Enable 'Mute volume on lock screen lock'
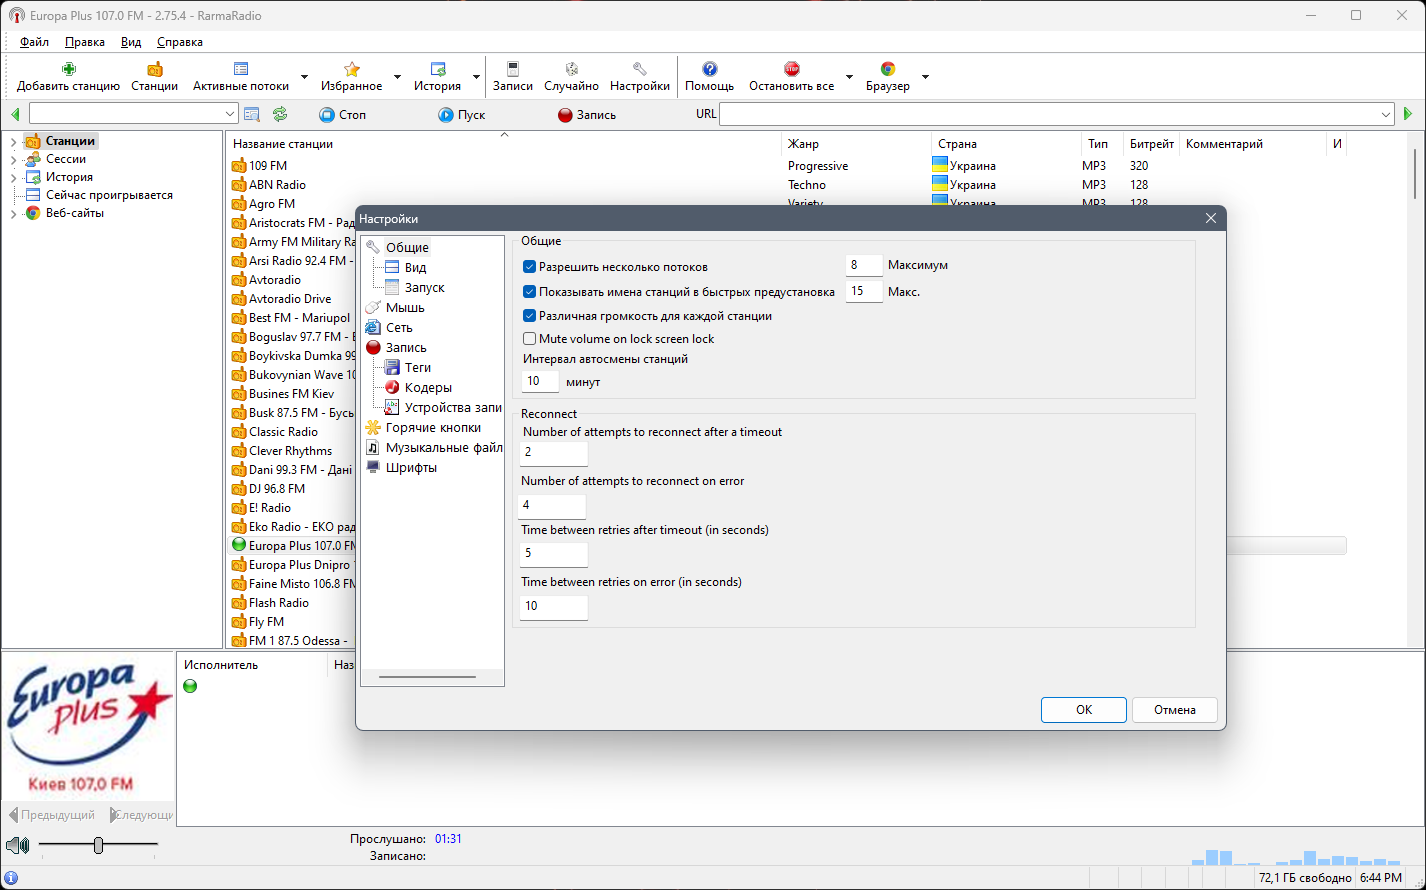Viewport: 1426px width, 890px height. 530,339
